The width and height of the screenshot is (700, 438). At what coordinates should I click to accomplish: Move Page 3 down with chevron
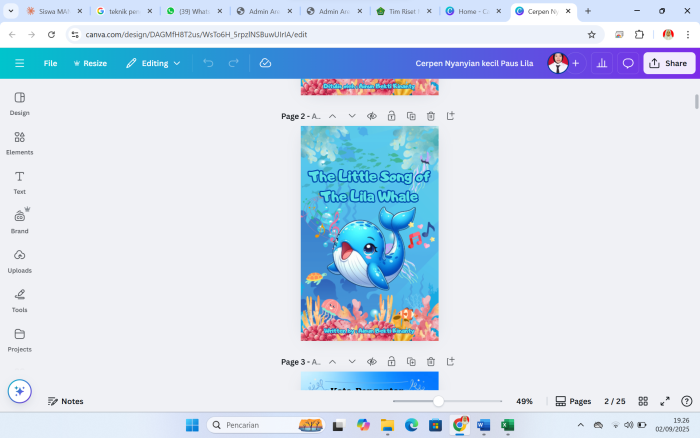[x=352, y=362]
